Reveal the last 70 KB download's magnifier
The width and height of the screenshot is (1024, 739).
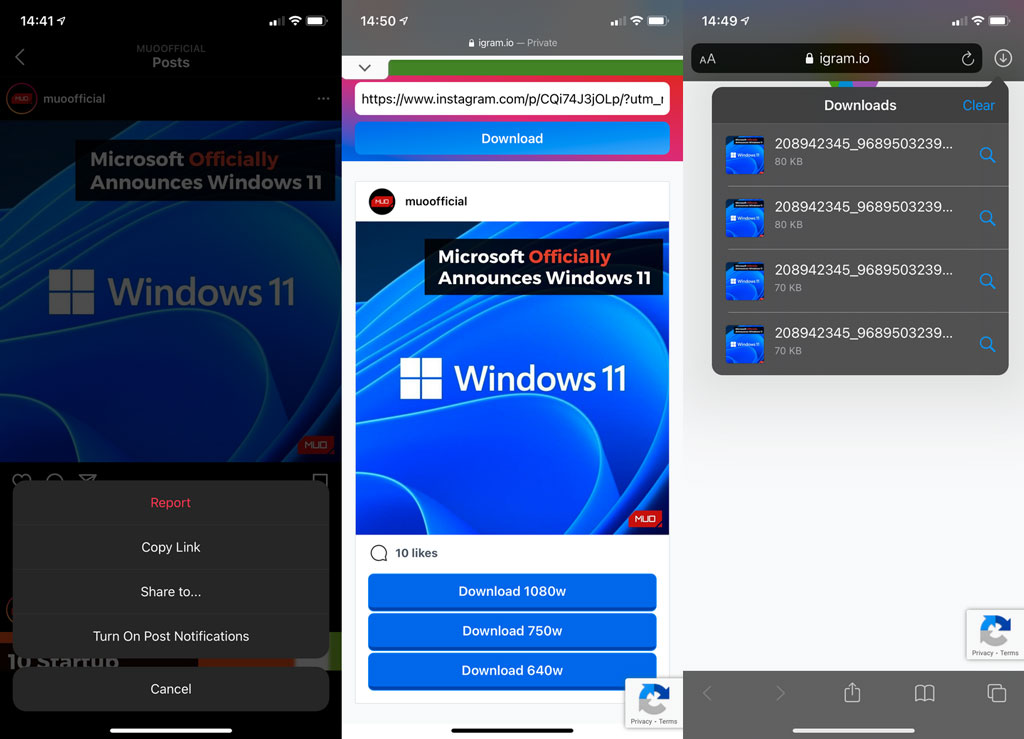coord(987,344)
